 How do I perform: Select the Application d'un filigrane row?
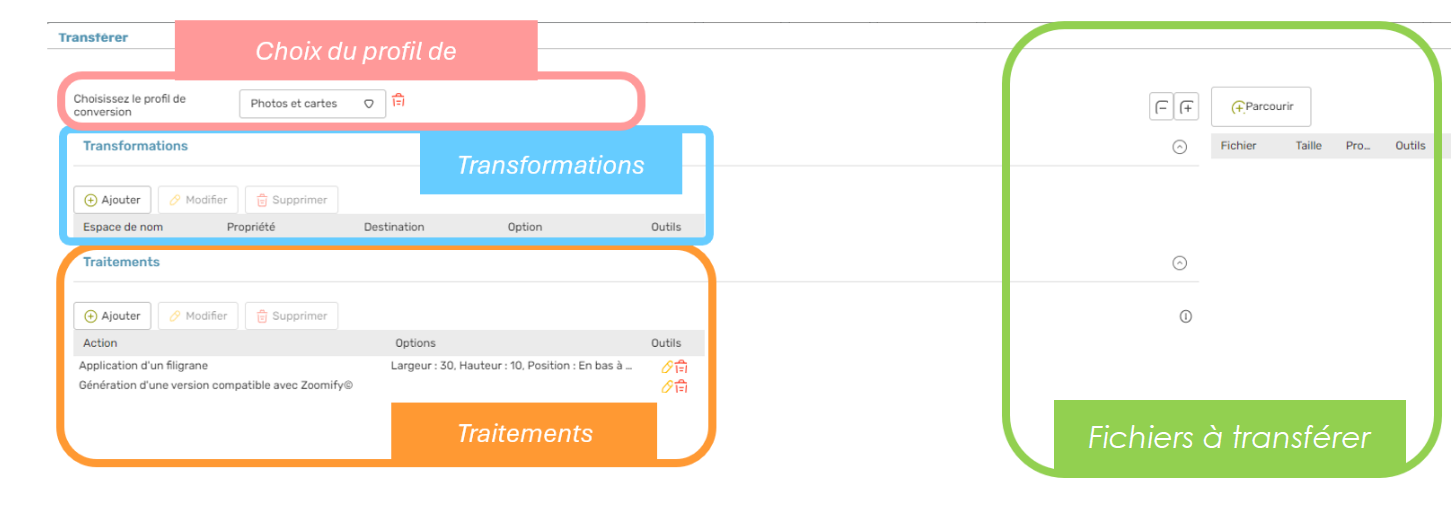click(389, 366)
